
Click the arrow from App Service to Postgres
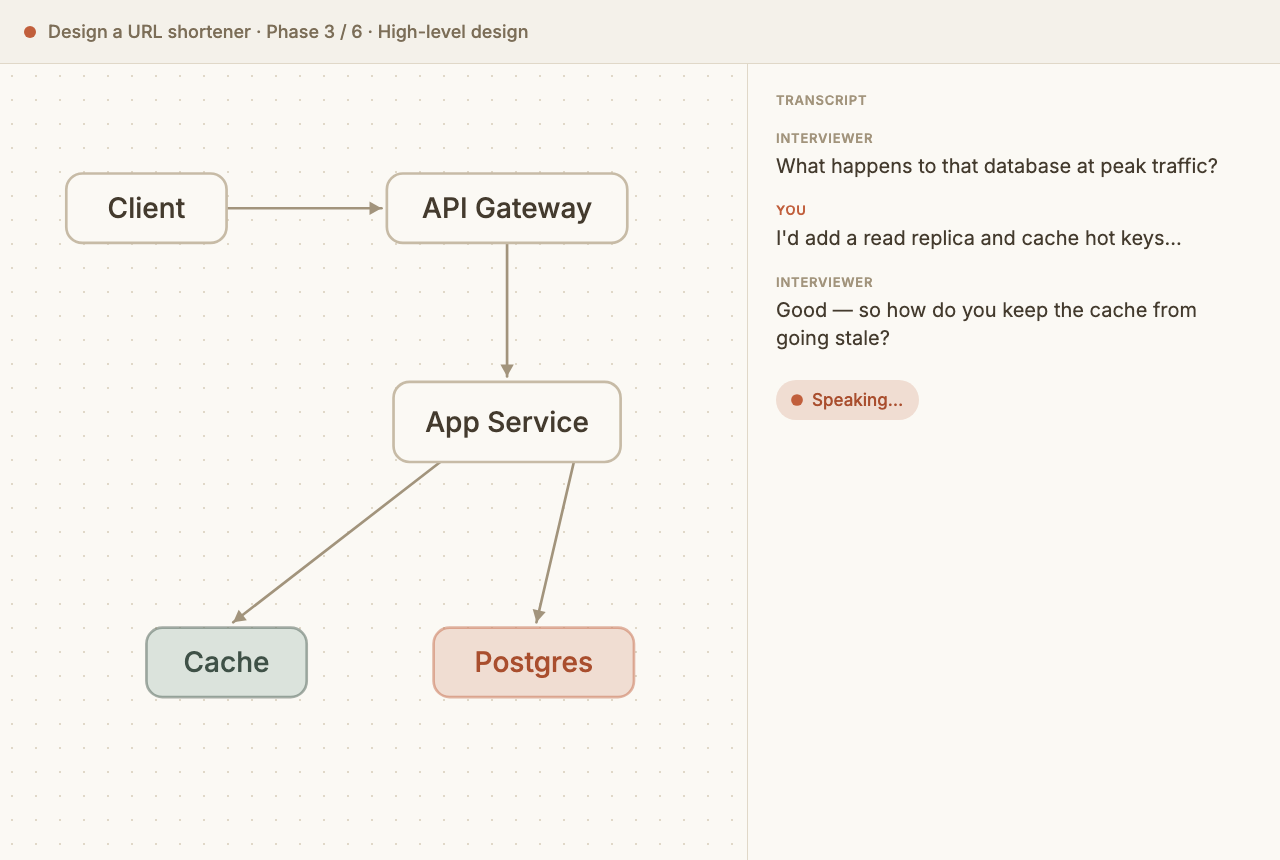555,543
